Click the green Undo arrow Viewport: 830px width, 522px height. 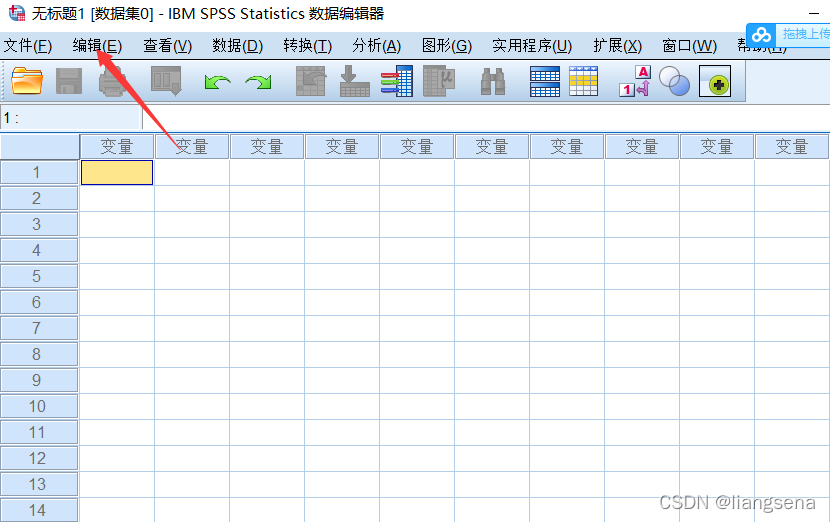click(x=218, y=82)
